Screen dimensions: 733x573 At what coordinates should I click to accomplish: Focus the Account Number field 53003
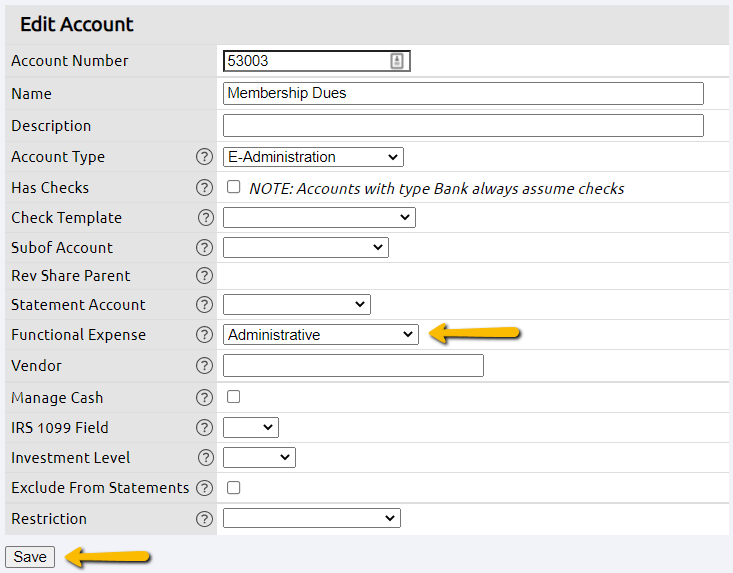[x=316, y=61]
